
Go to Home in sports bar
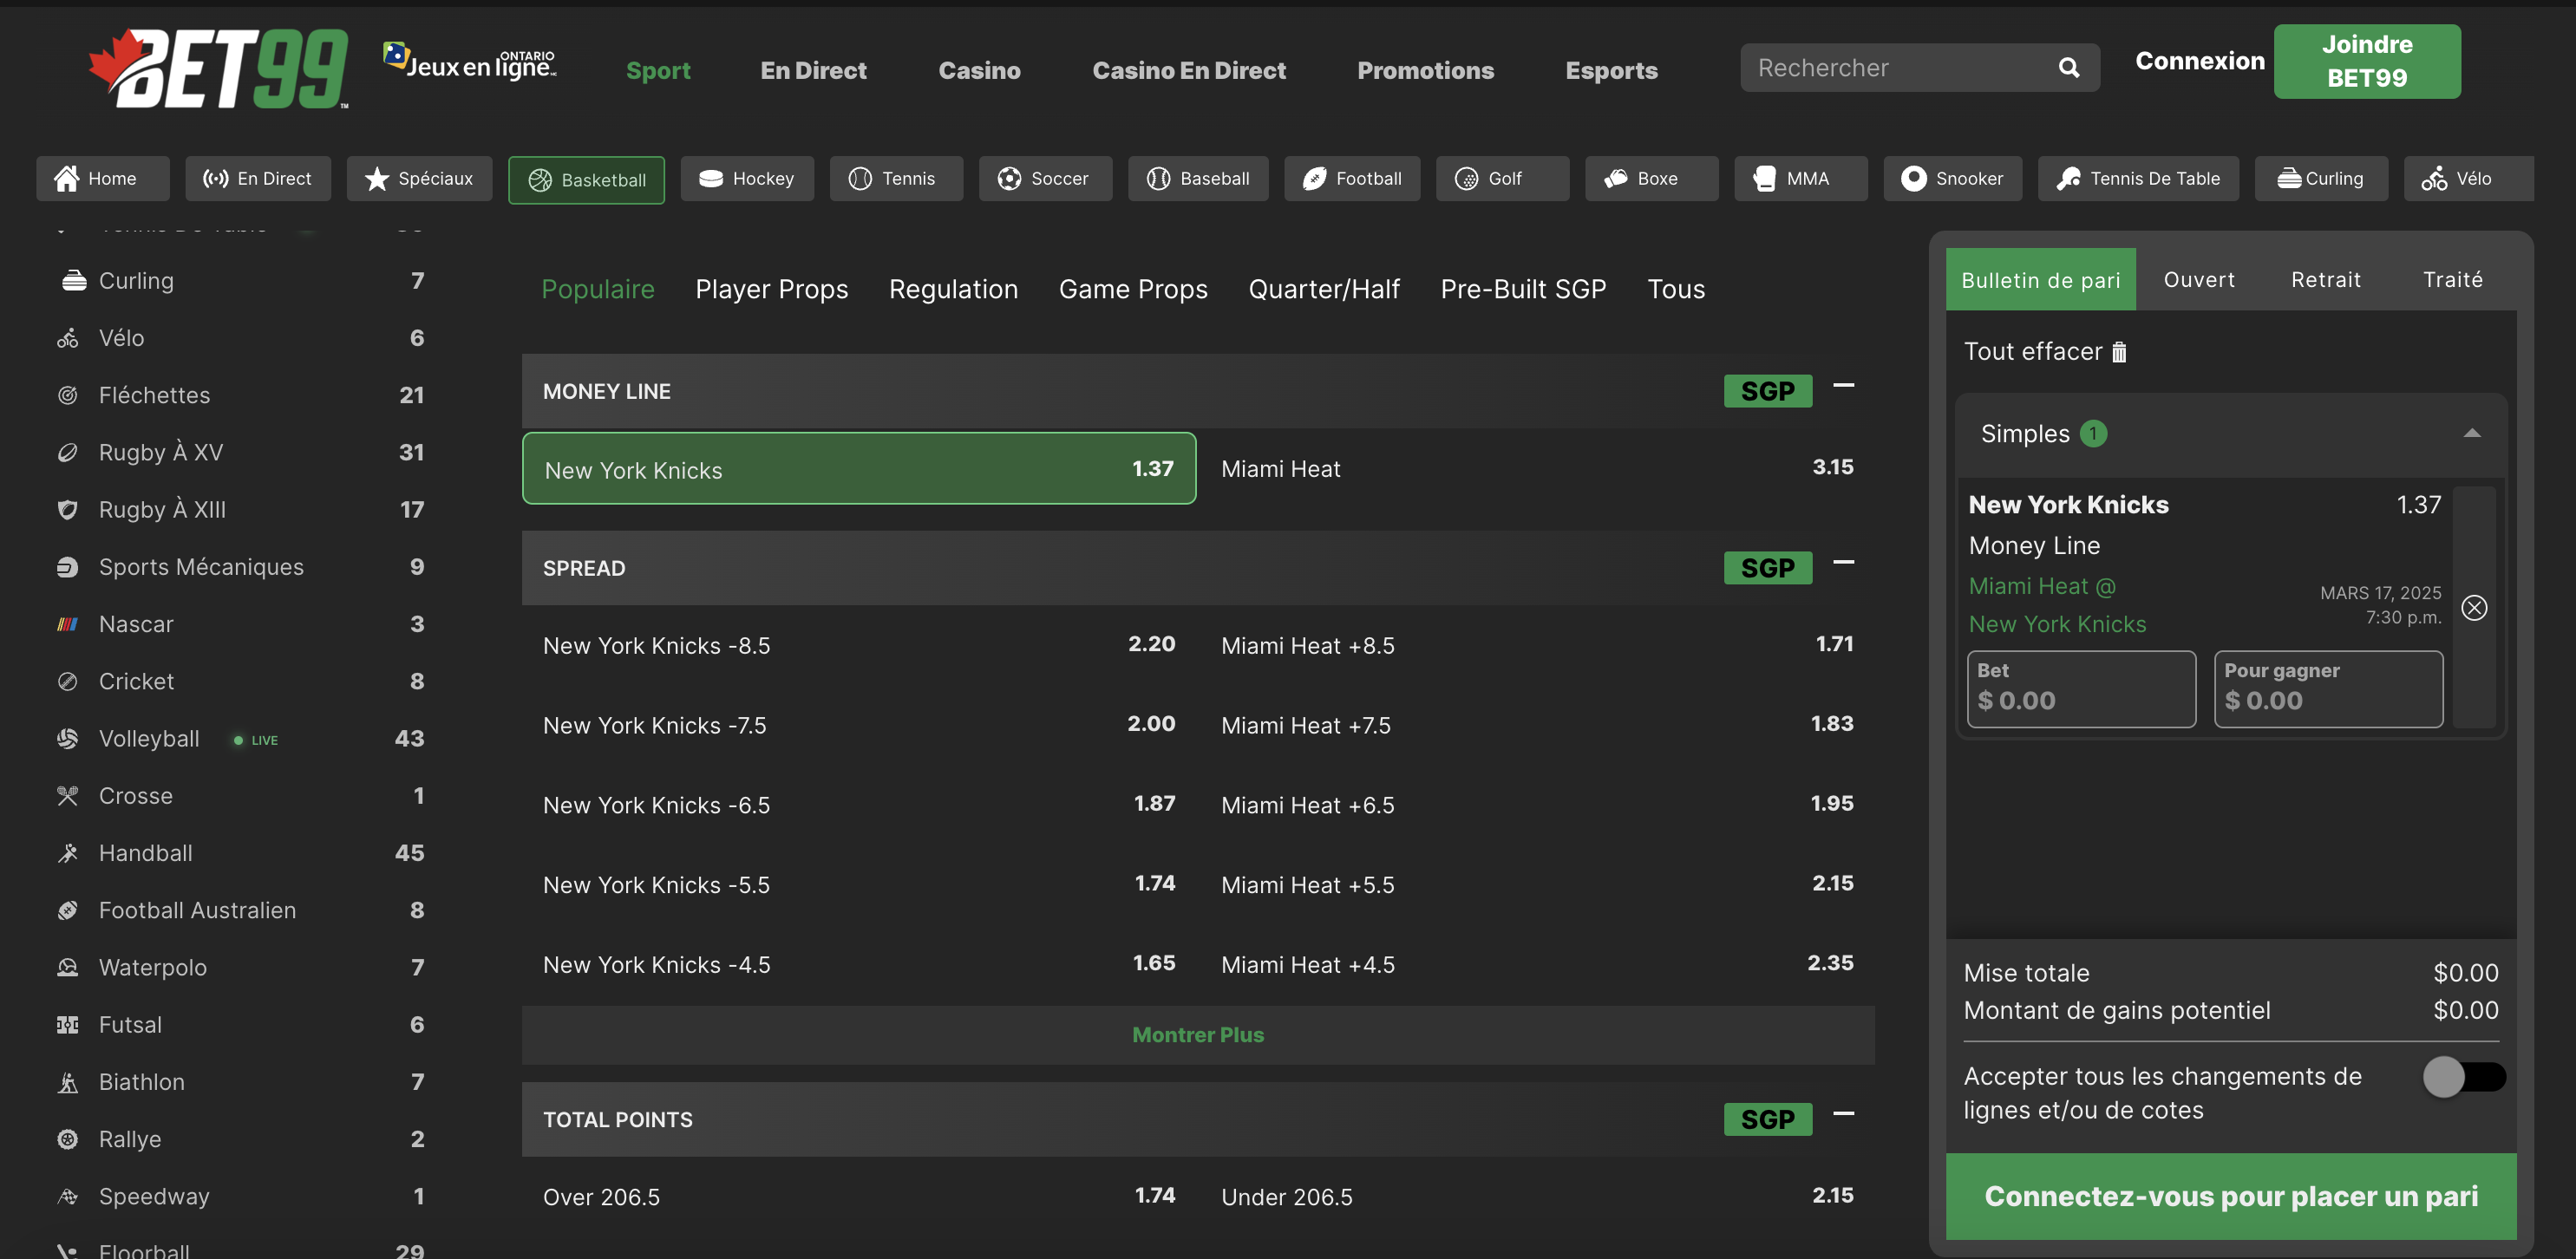[x=102, y=179]
